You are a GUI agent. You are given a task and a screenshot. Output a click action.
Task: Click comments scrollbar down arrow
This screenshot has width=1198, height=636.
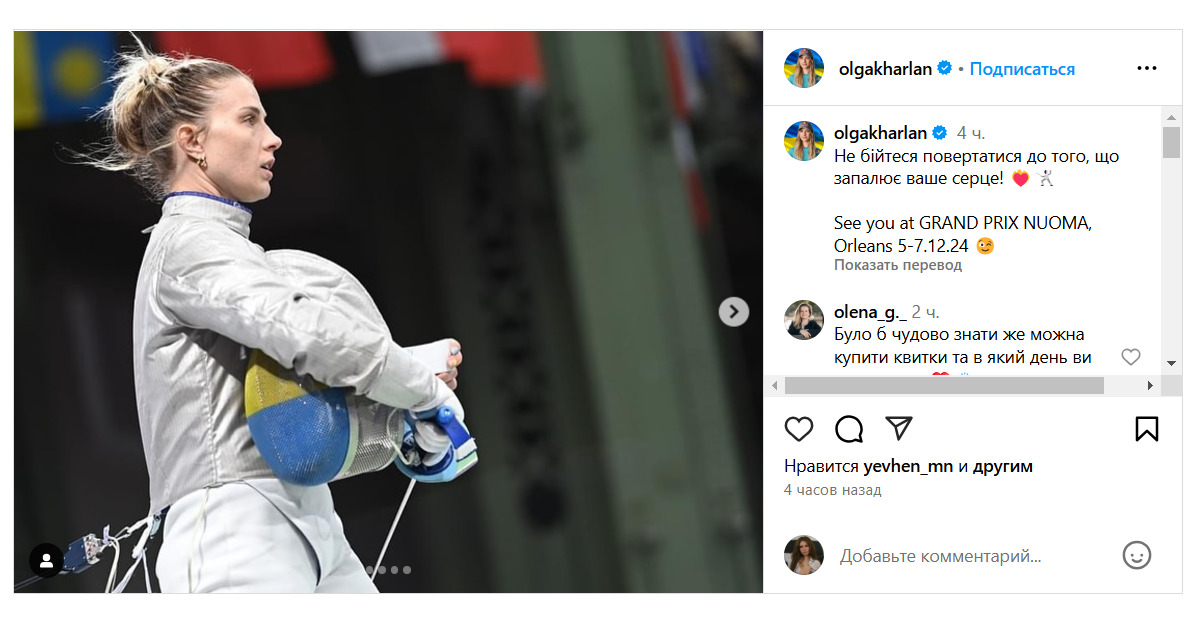click(x=1171, y=363)
